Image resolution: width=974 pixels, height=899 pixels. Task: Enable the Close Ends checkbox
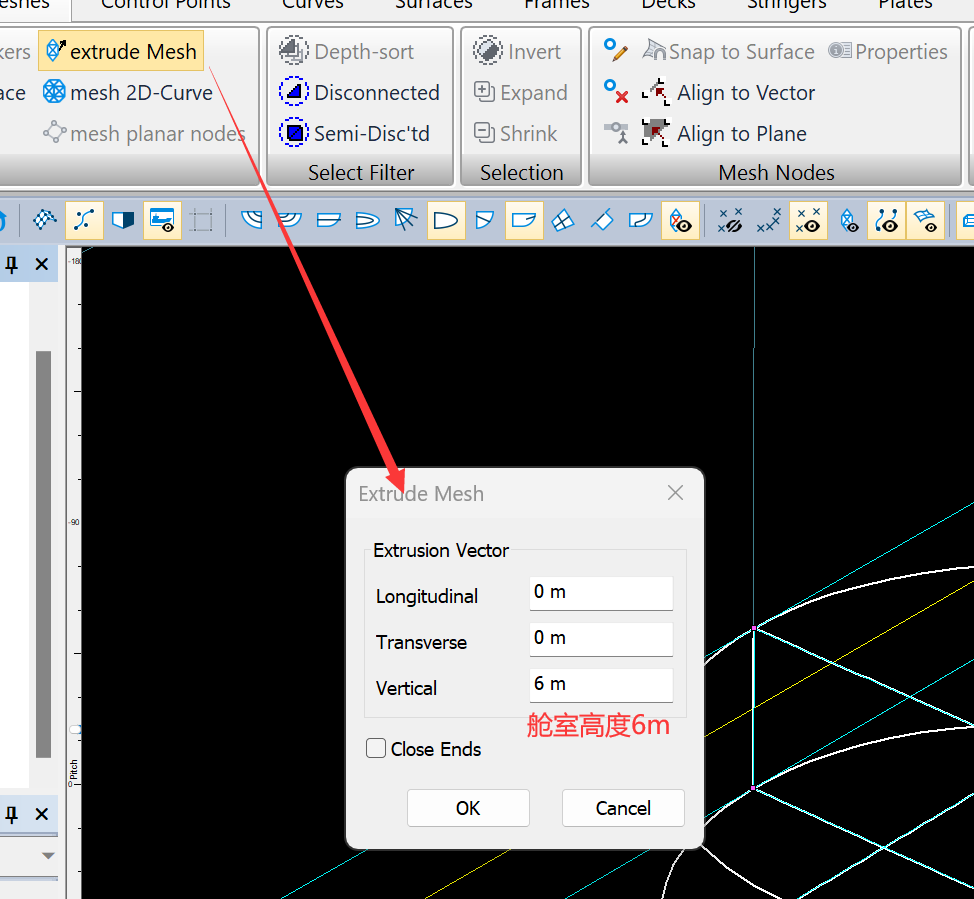(376, 749)
